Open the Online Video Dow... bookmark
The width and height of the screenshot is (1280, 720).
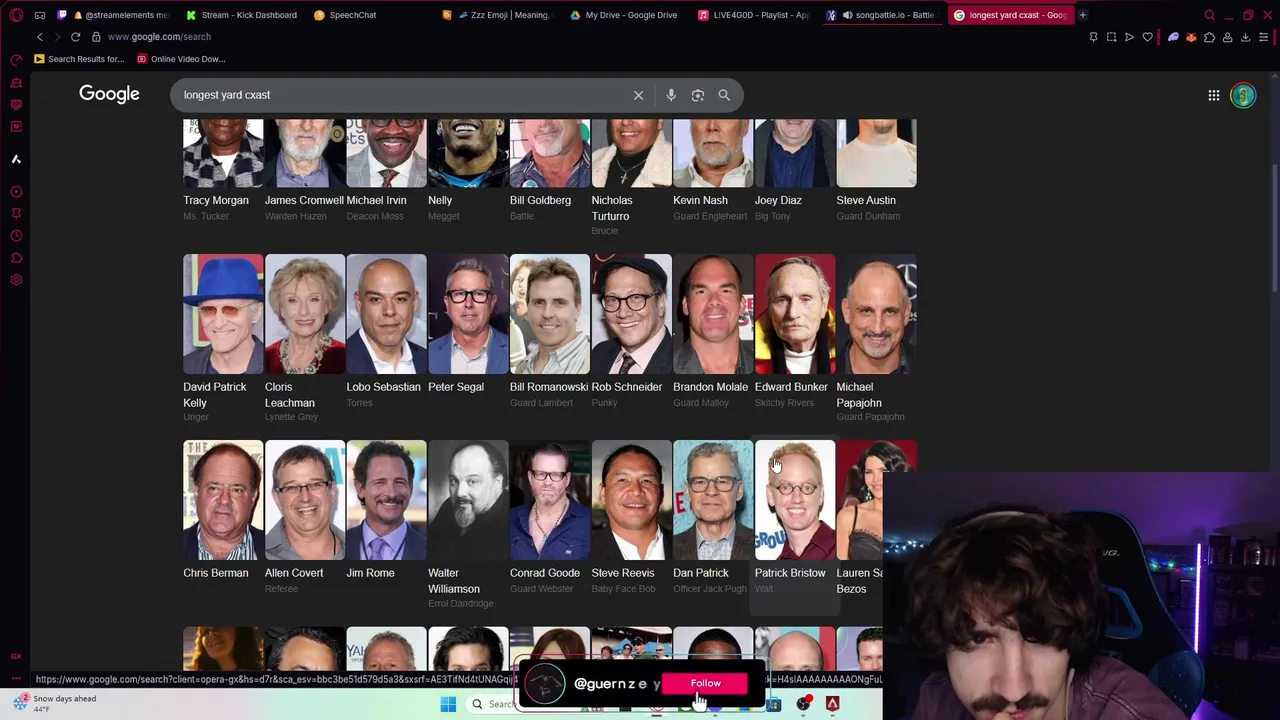pos(181,59)
